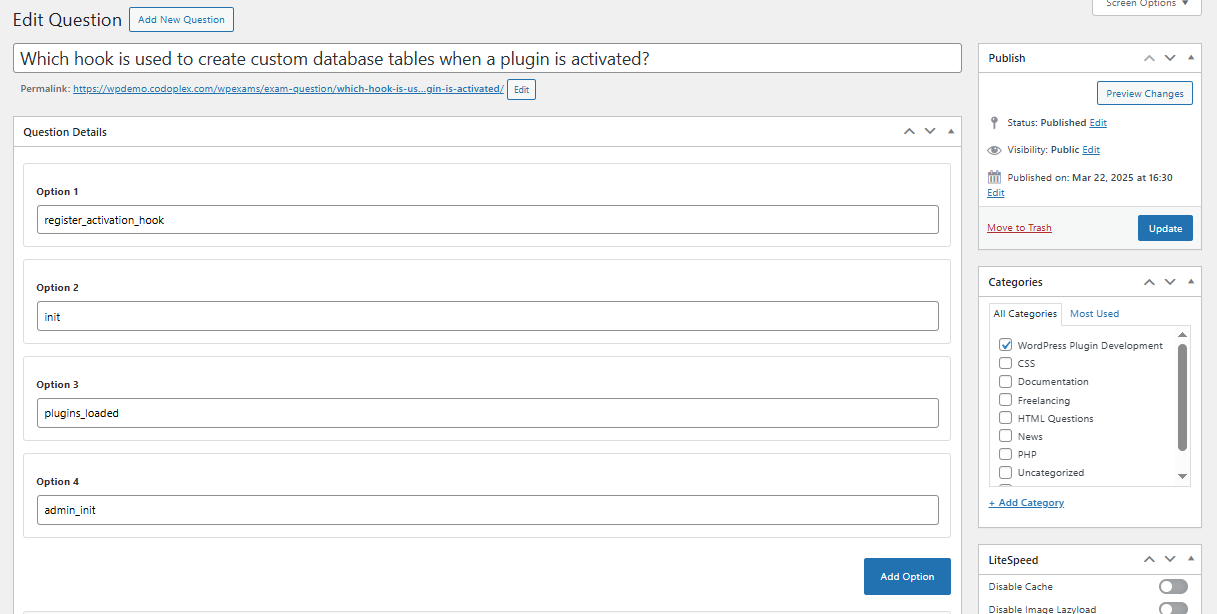Screen dimensions: 1217x614
Task: Move Categories panel down with arrow icon
Action: [1170, 282]
